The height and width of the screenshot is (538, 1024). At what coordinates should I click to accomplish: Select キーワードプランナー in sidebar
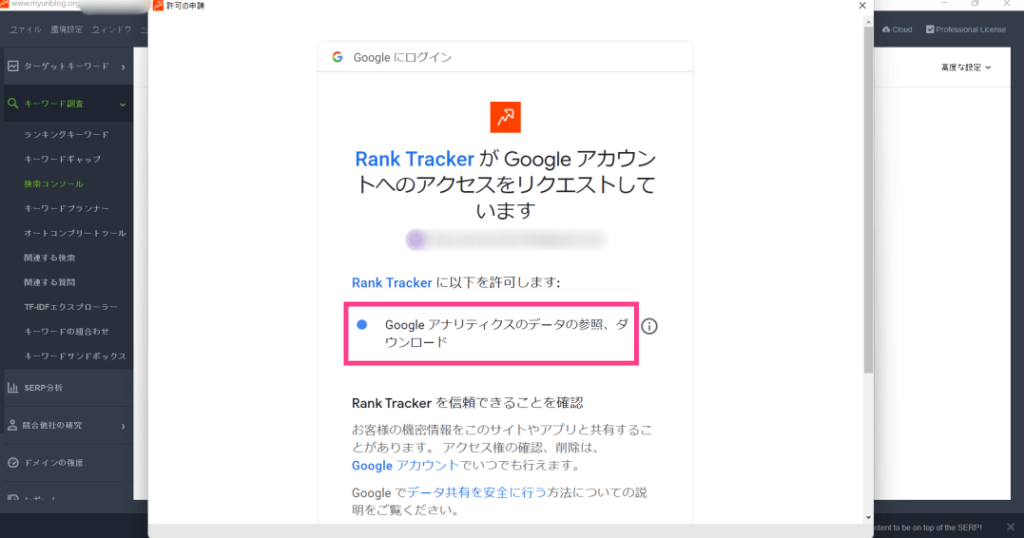(67, 208)
